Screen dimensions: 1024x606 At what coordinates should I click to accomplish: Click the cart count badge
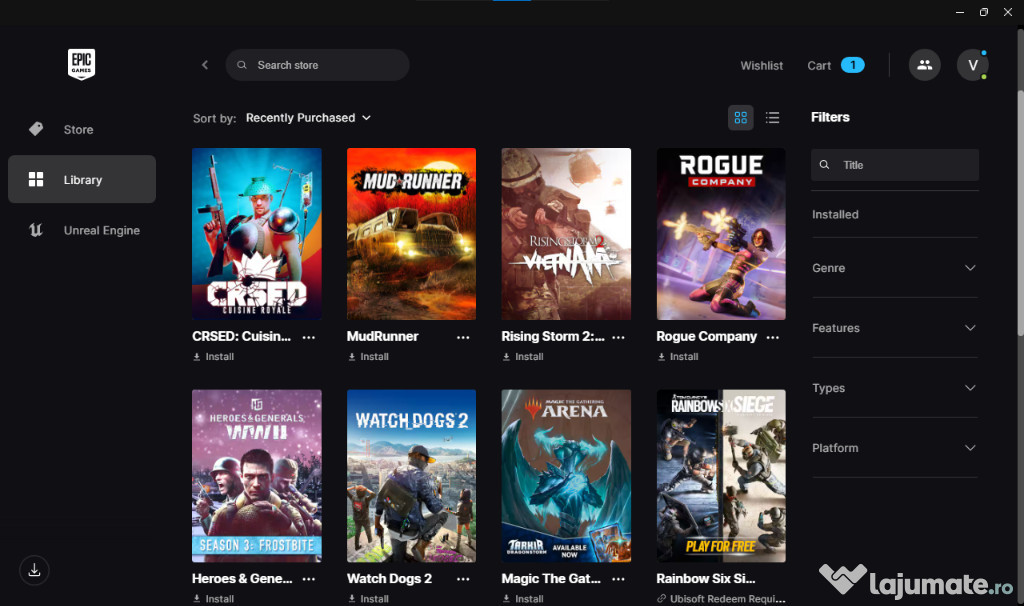tap(852, 65)
